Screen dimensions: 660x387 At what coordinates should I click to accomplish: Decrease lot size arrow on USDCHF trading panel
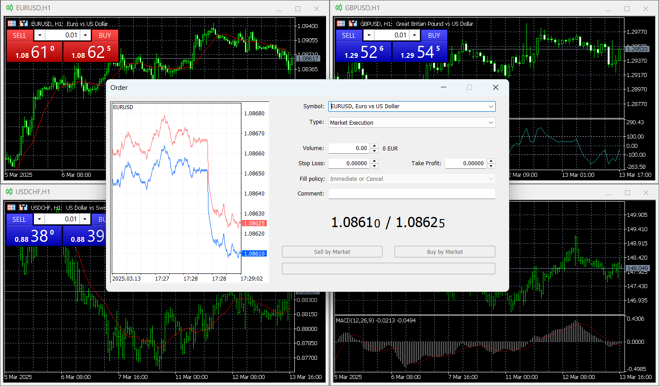[x=39, y=219]
